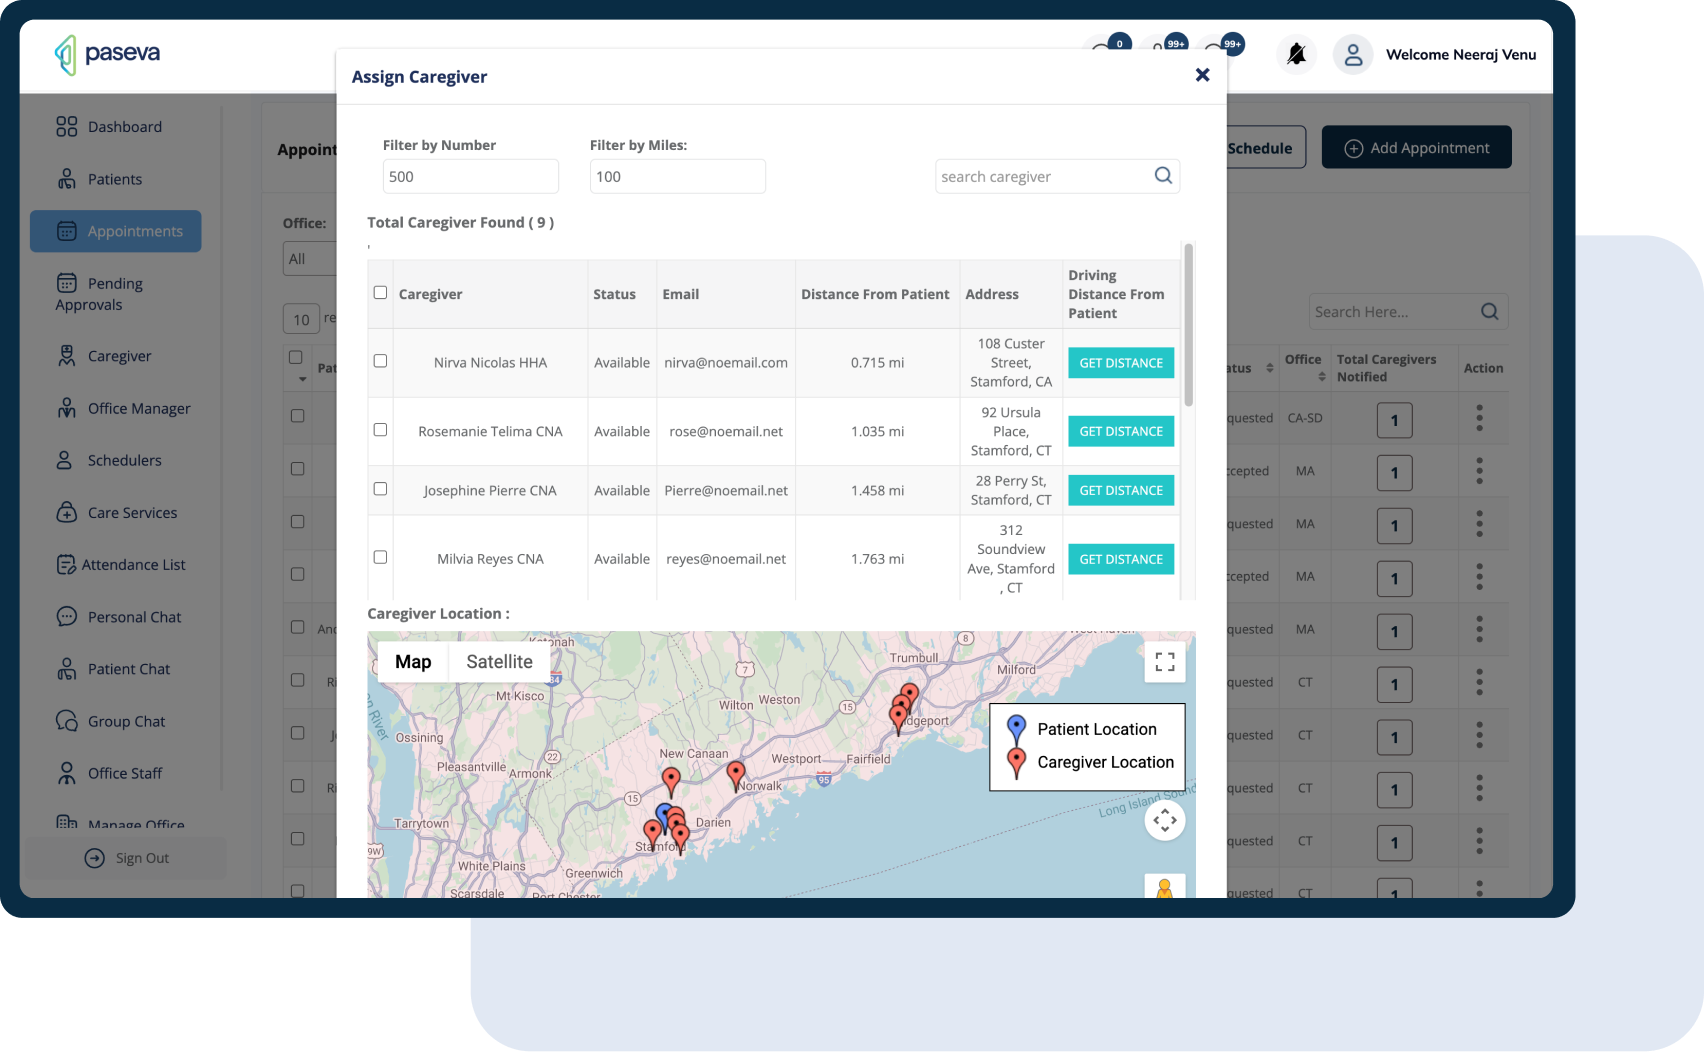
Task: Click the Attendance List sidebar icon
Action: tap(66, 565)
